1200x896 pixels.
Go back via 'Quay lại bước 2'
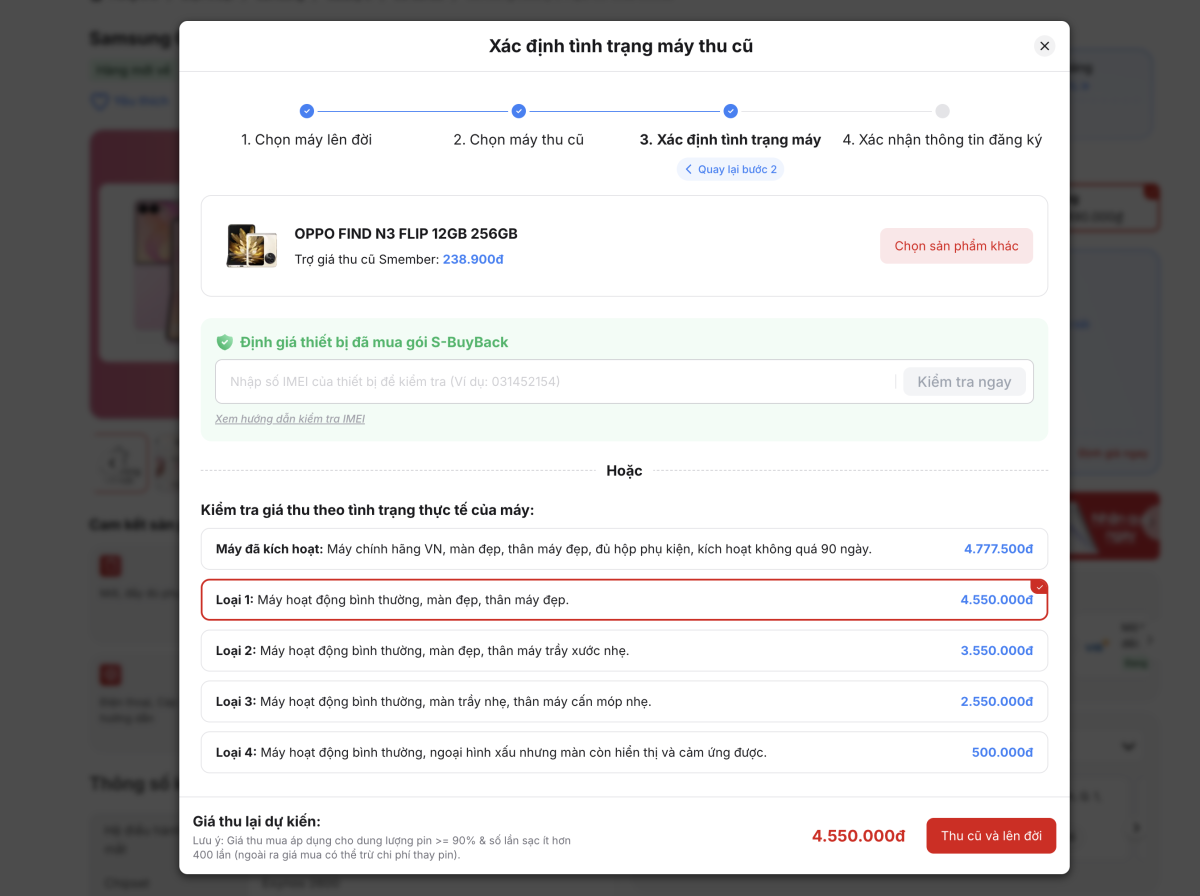(731, 169)
